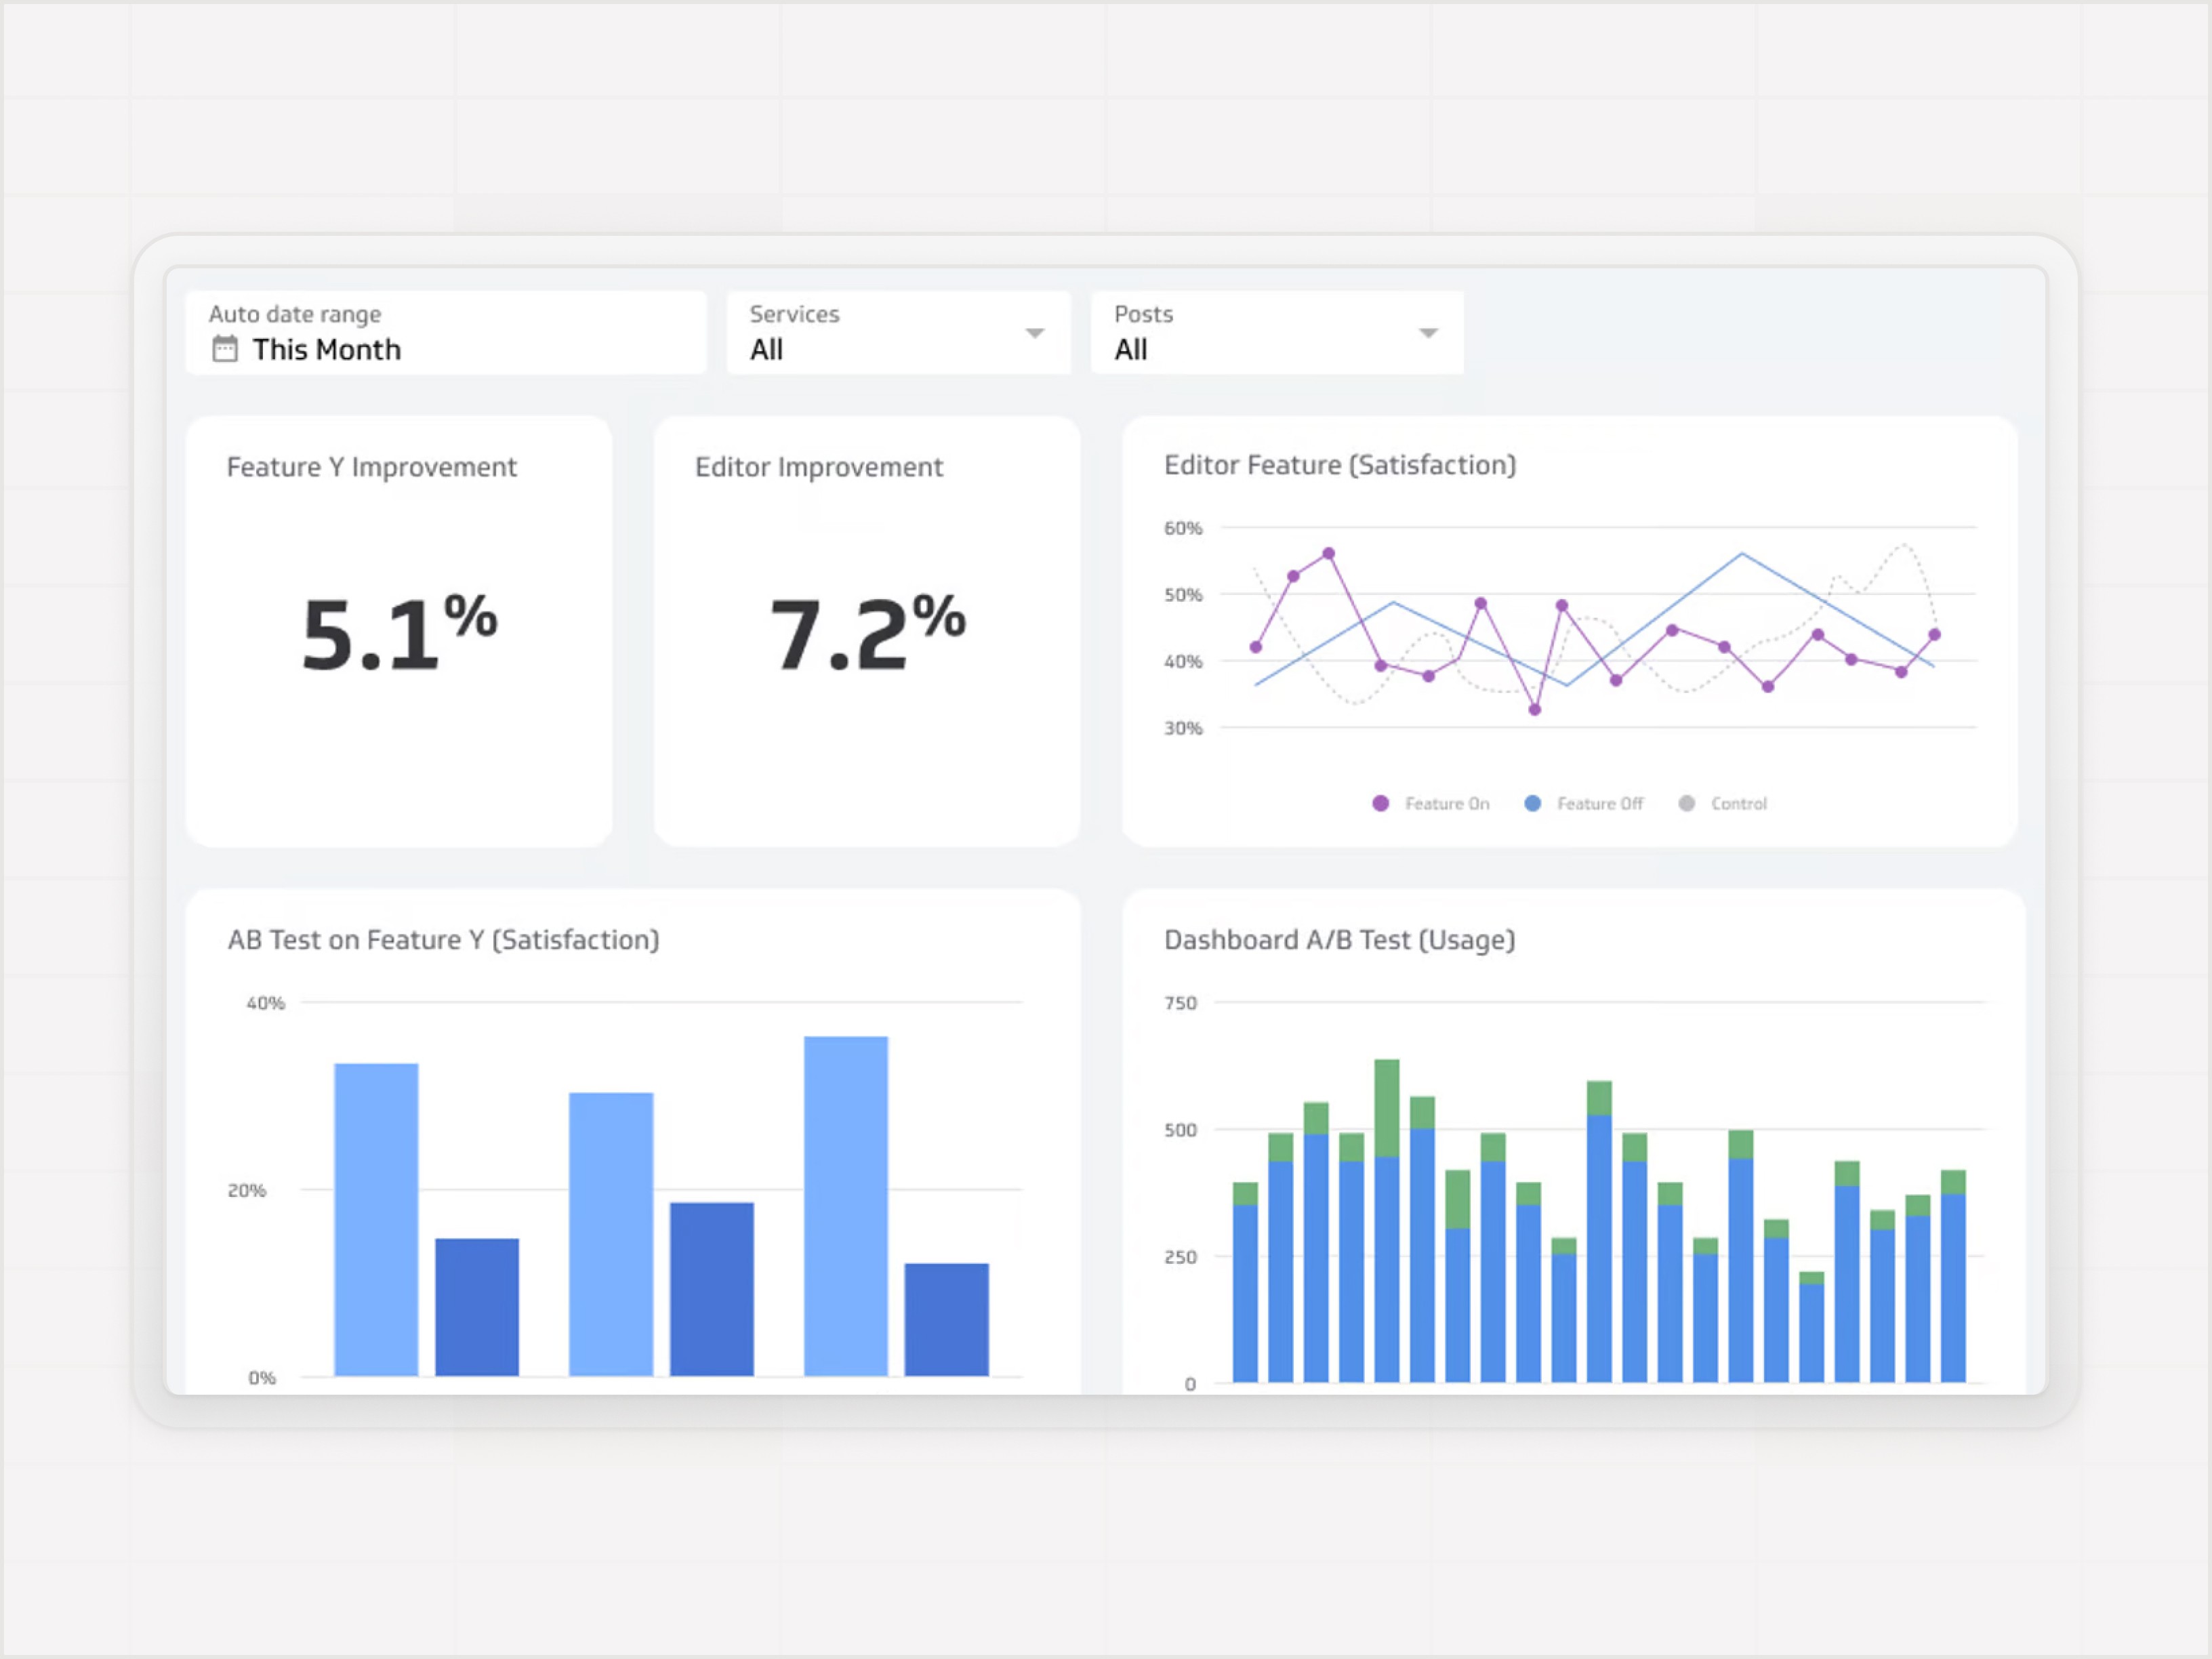The image size is (2212, 1659).
Task: Click the 5.1% Feature Y Improvement value
Action: (399, 632)
